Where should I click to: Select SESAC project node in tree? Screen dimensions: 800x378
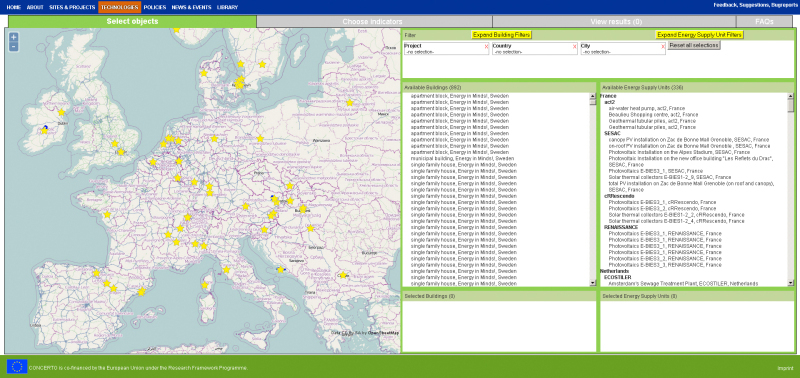coord(612,133)
